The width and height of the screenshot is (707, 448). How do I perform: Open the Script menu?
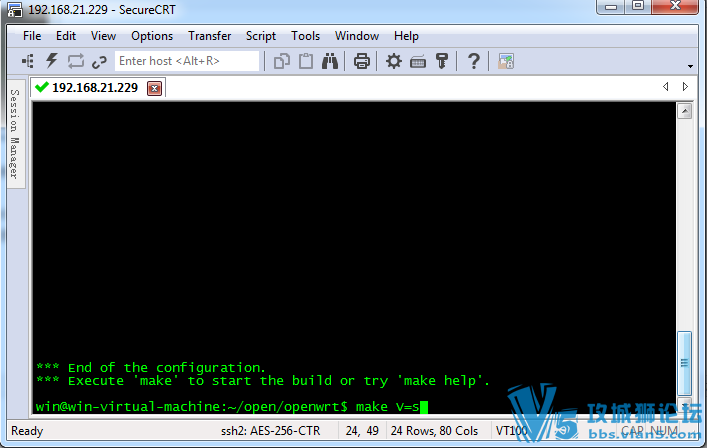point(261,36)
